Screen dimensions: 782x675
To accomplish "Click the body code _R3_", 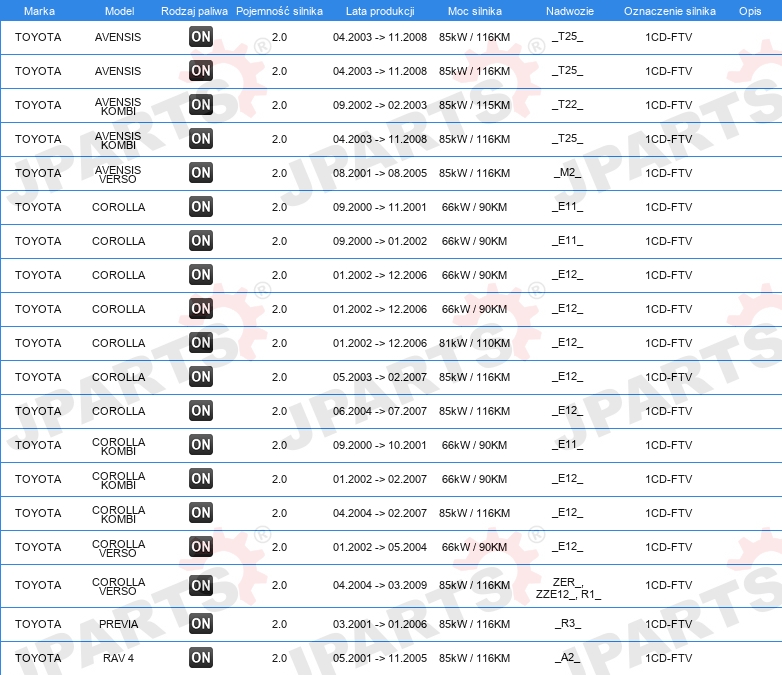I will click(x=568, y=623).
